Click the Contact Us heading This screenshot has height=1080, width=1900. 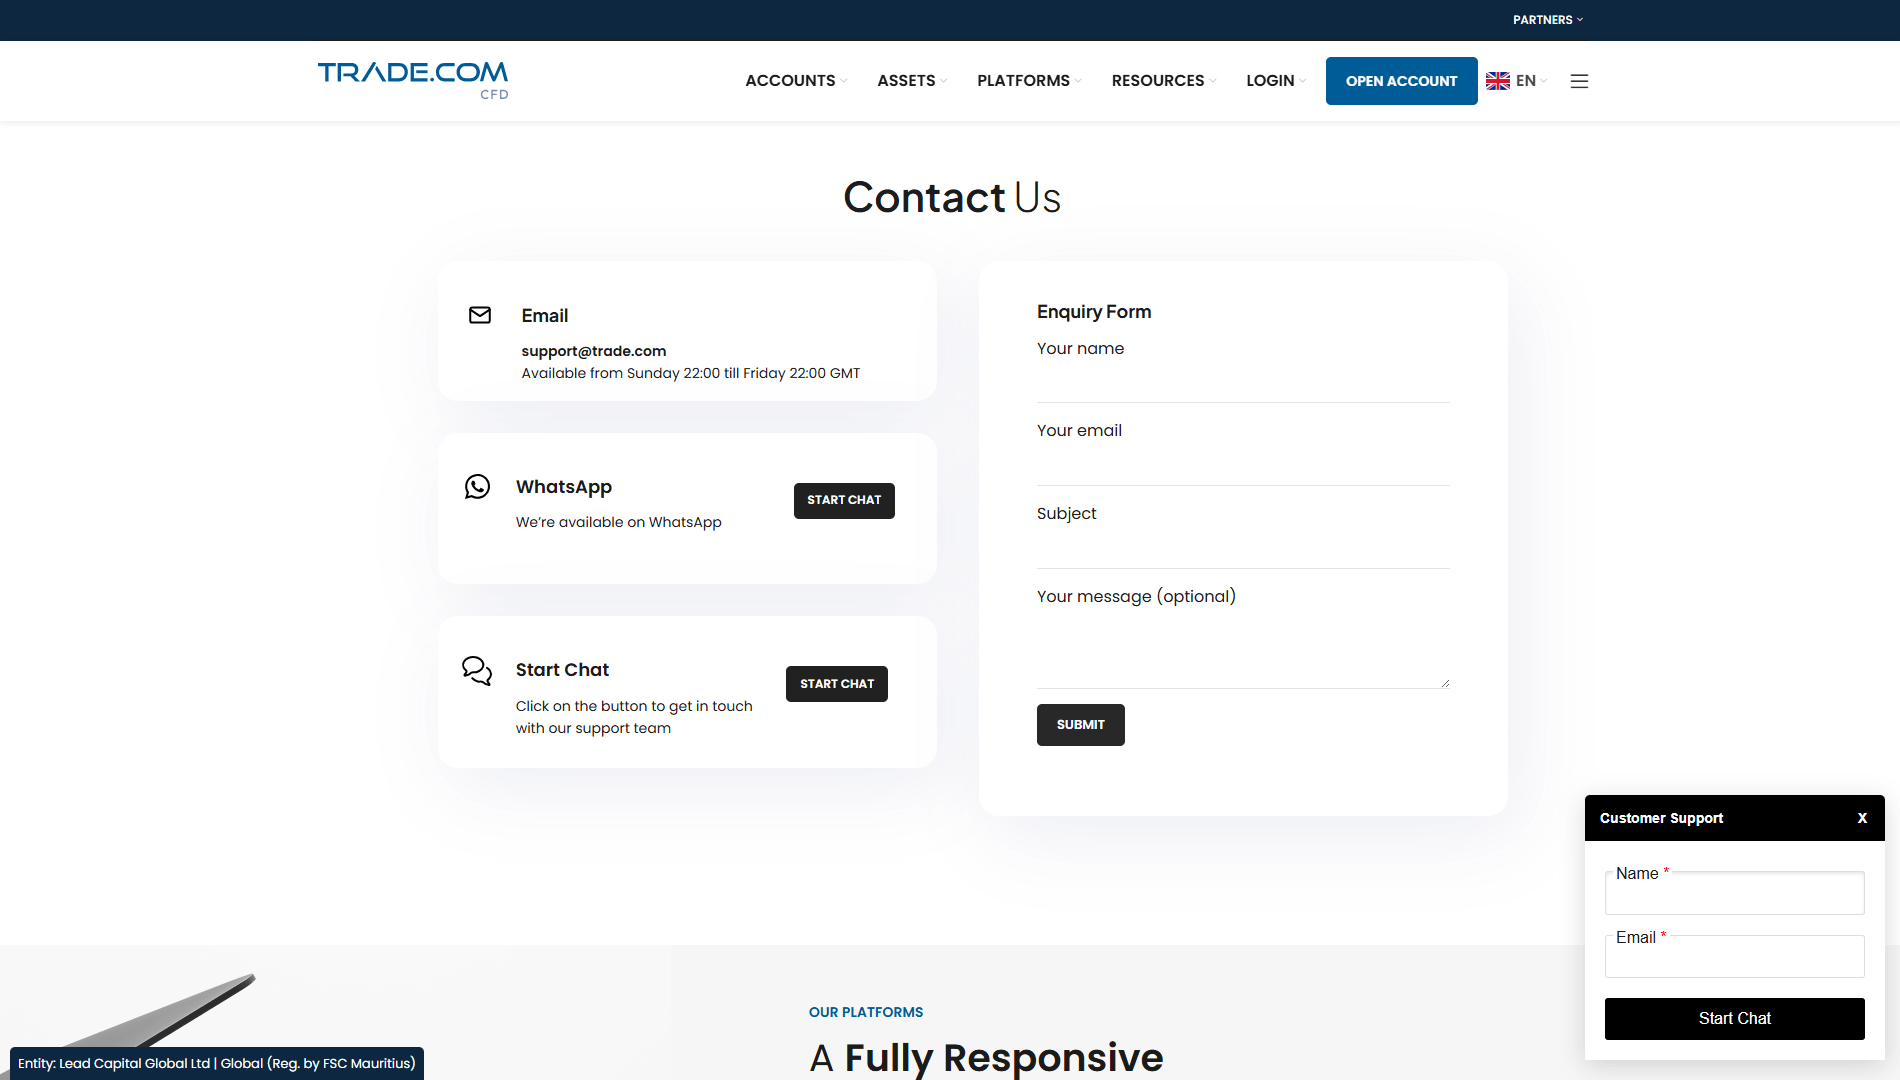[x=951, y=197]
